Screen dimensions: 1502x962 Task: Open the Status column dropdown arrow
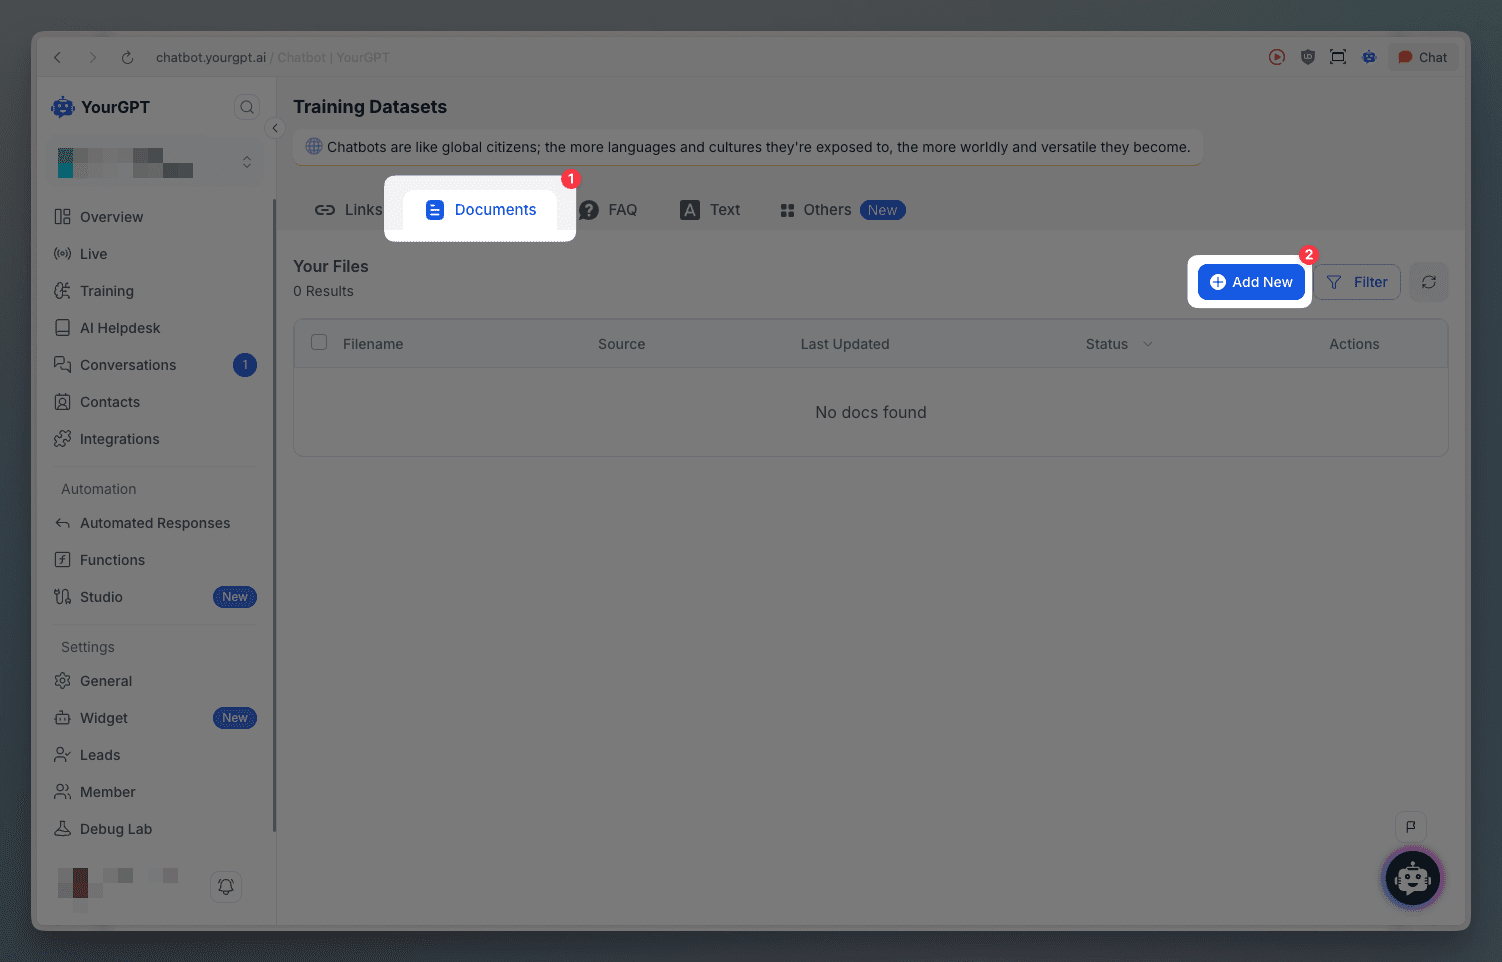pyautogui.click(x=1147, y=344)
